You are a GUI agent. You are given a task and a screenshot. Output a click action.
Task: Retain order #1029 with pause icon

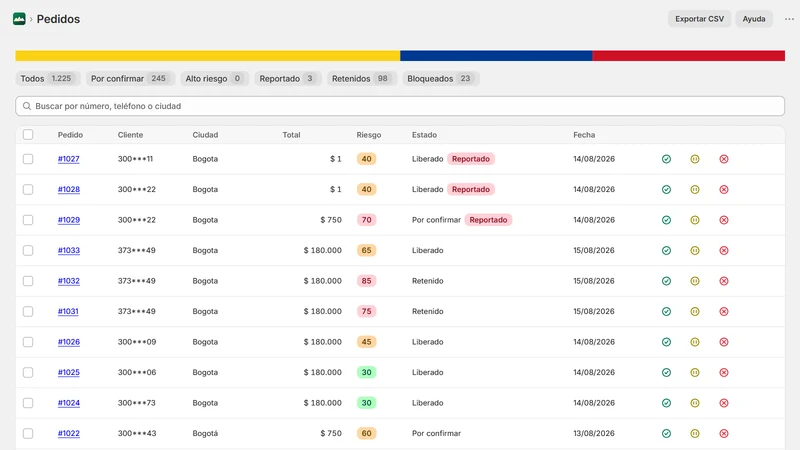[x=695, y=220]
